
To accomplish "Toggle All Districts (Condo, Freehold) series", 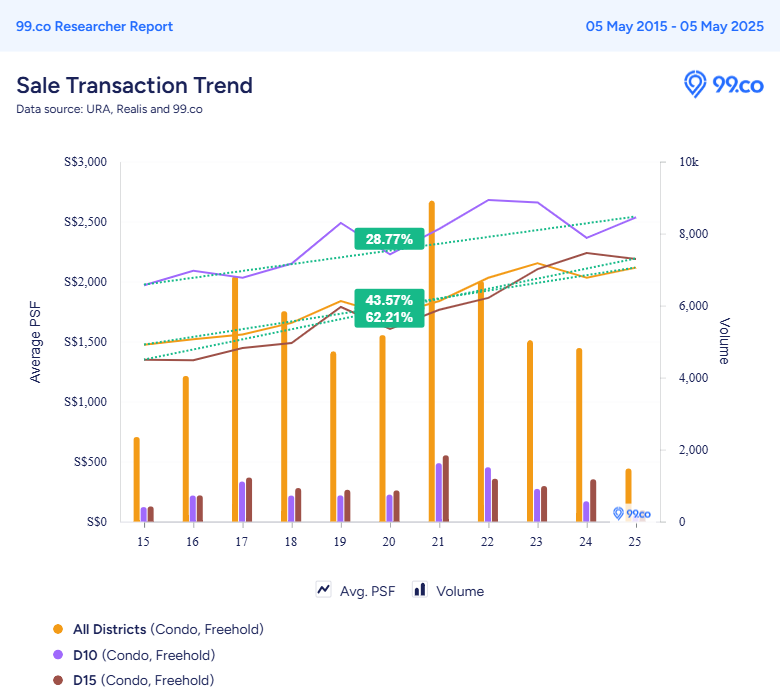I will [x=168, y=629].
